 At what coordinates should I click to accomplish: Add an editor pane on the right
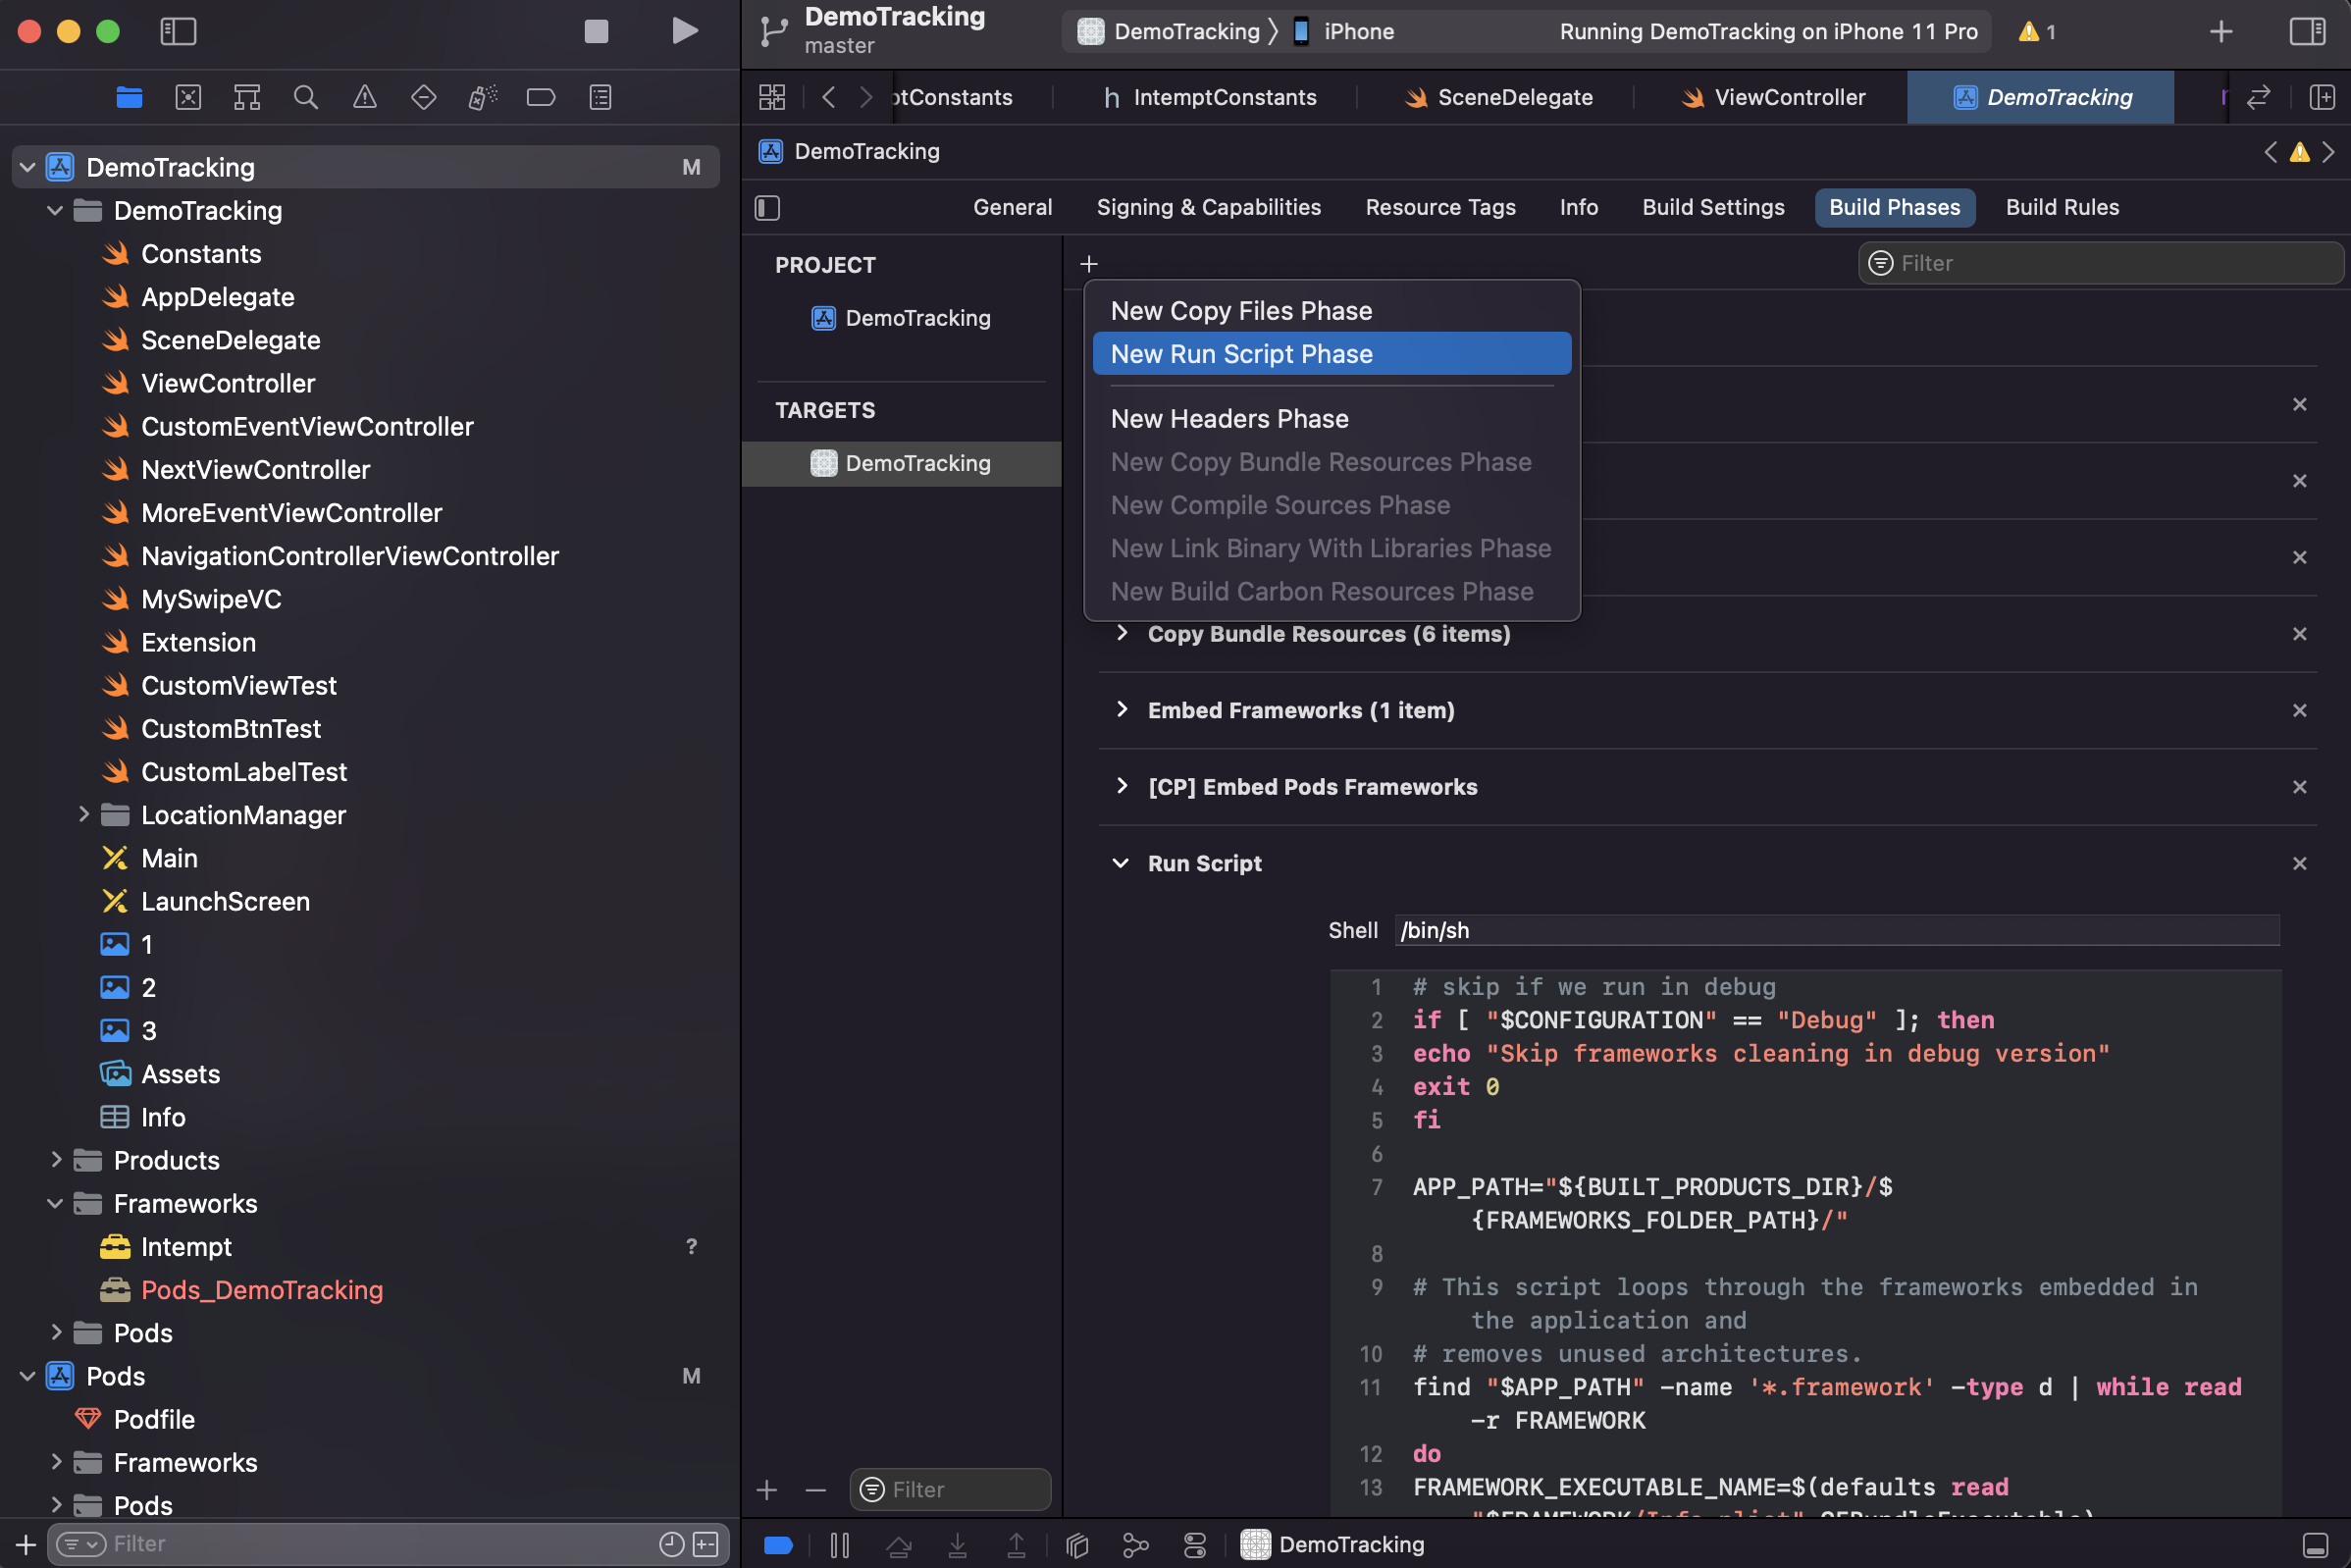(x=2322, y=97)
